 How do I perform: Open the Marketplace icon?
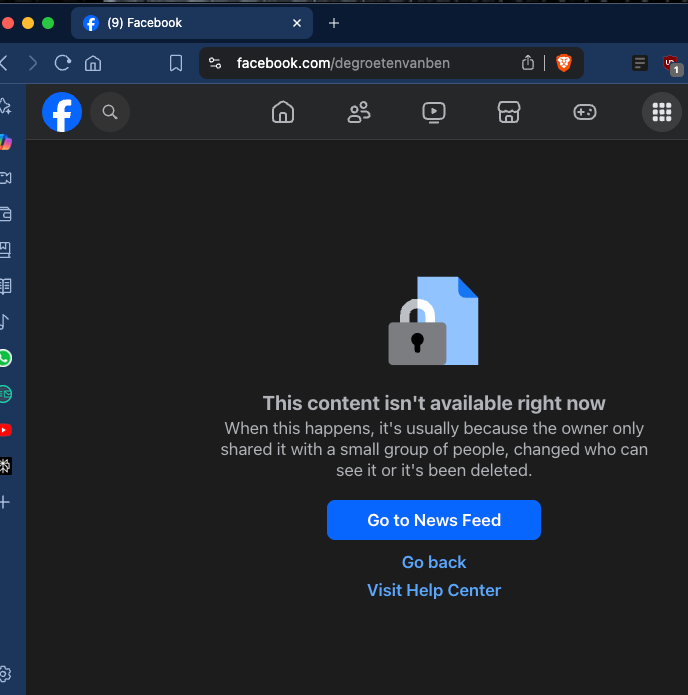coord(509,112)
